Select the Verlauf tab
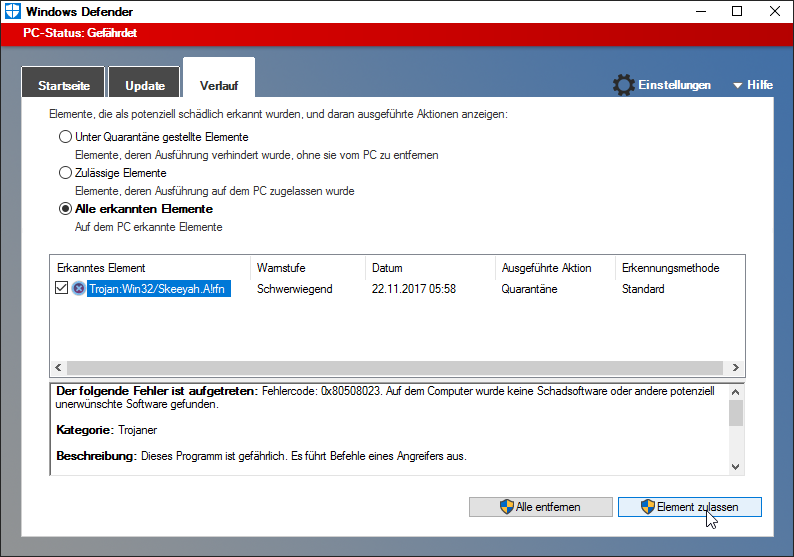Image resolution: width=794 pixels, height=557 pixels. pyautogui.click(x=219, y=77)
